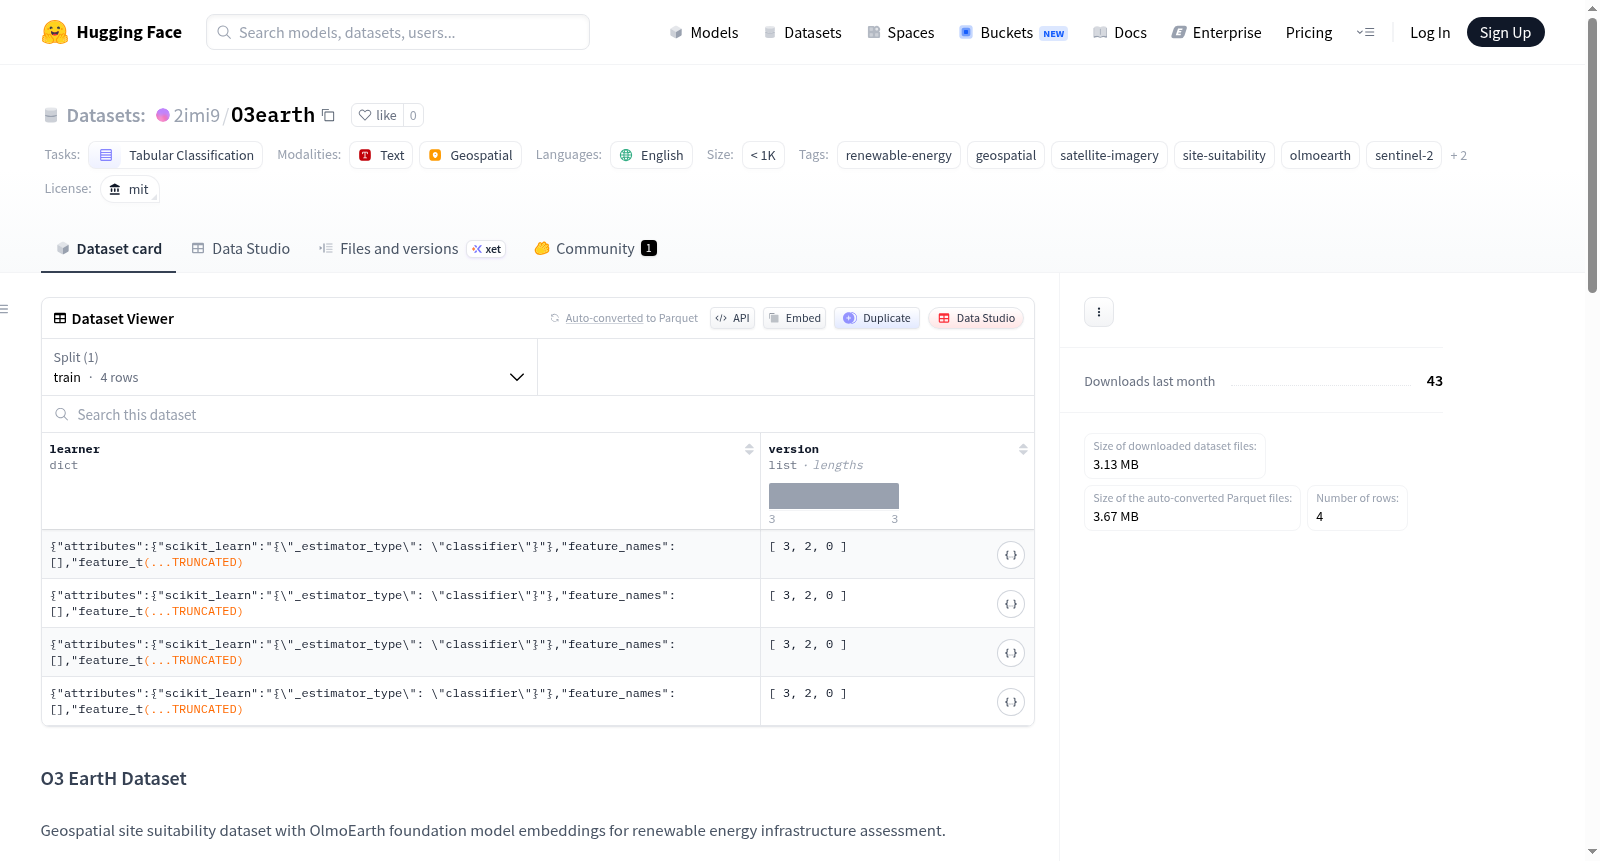Toggle the left sidebar contents icon
Screen dimensions: 1600x861
coord(4,309)
